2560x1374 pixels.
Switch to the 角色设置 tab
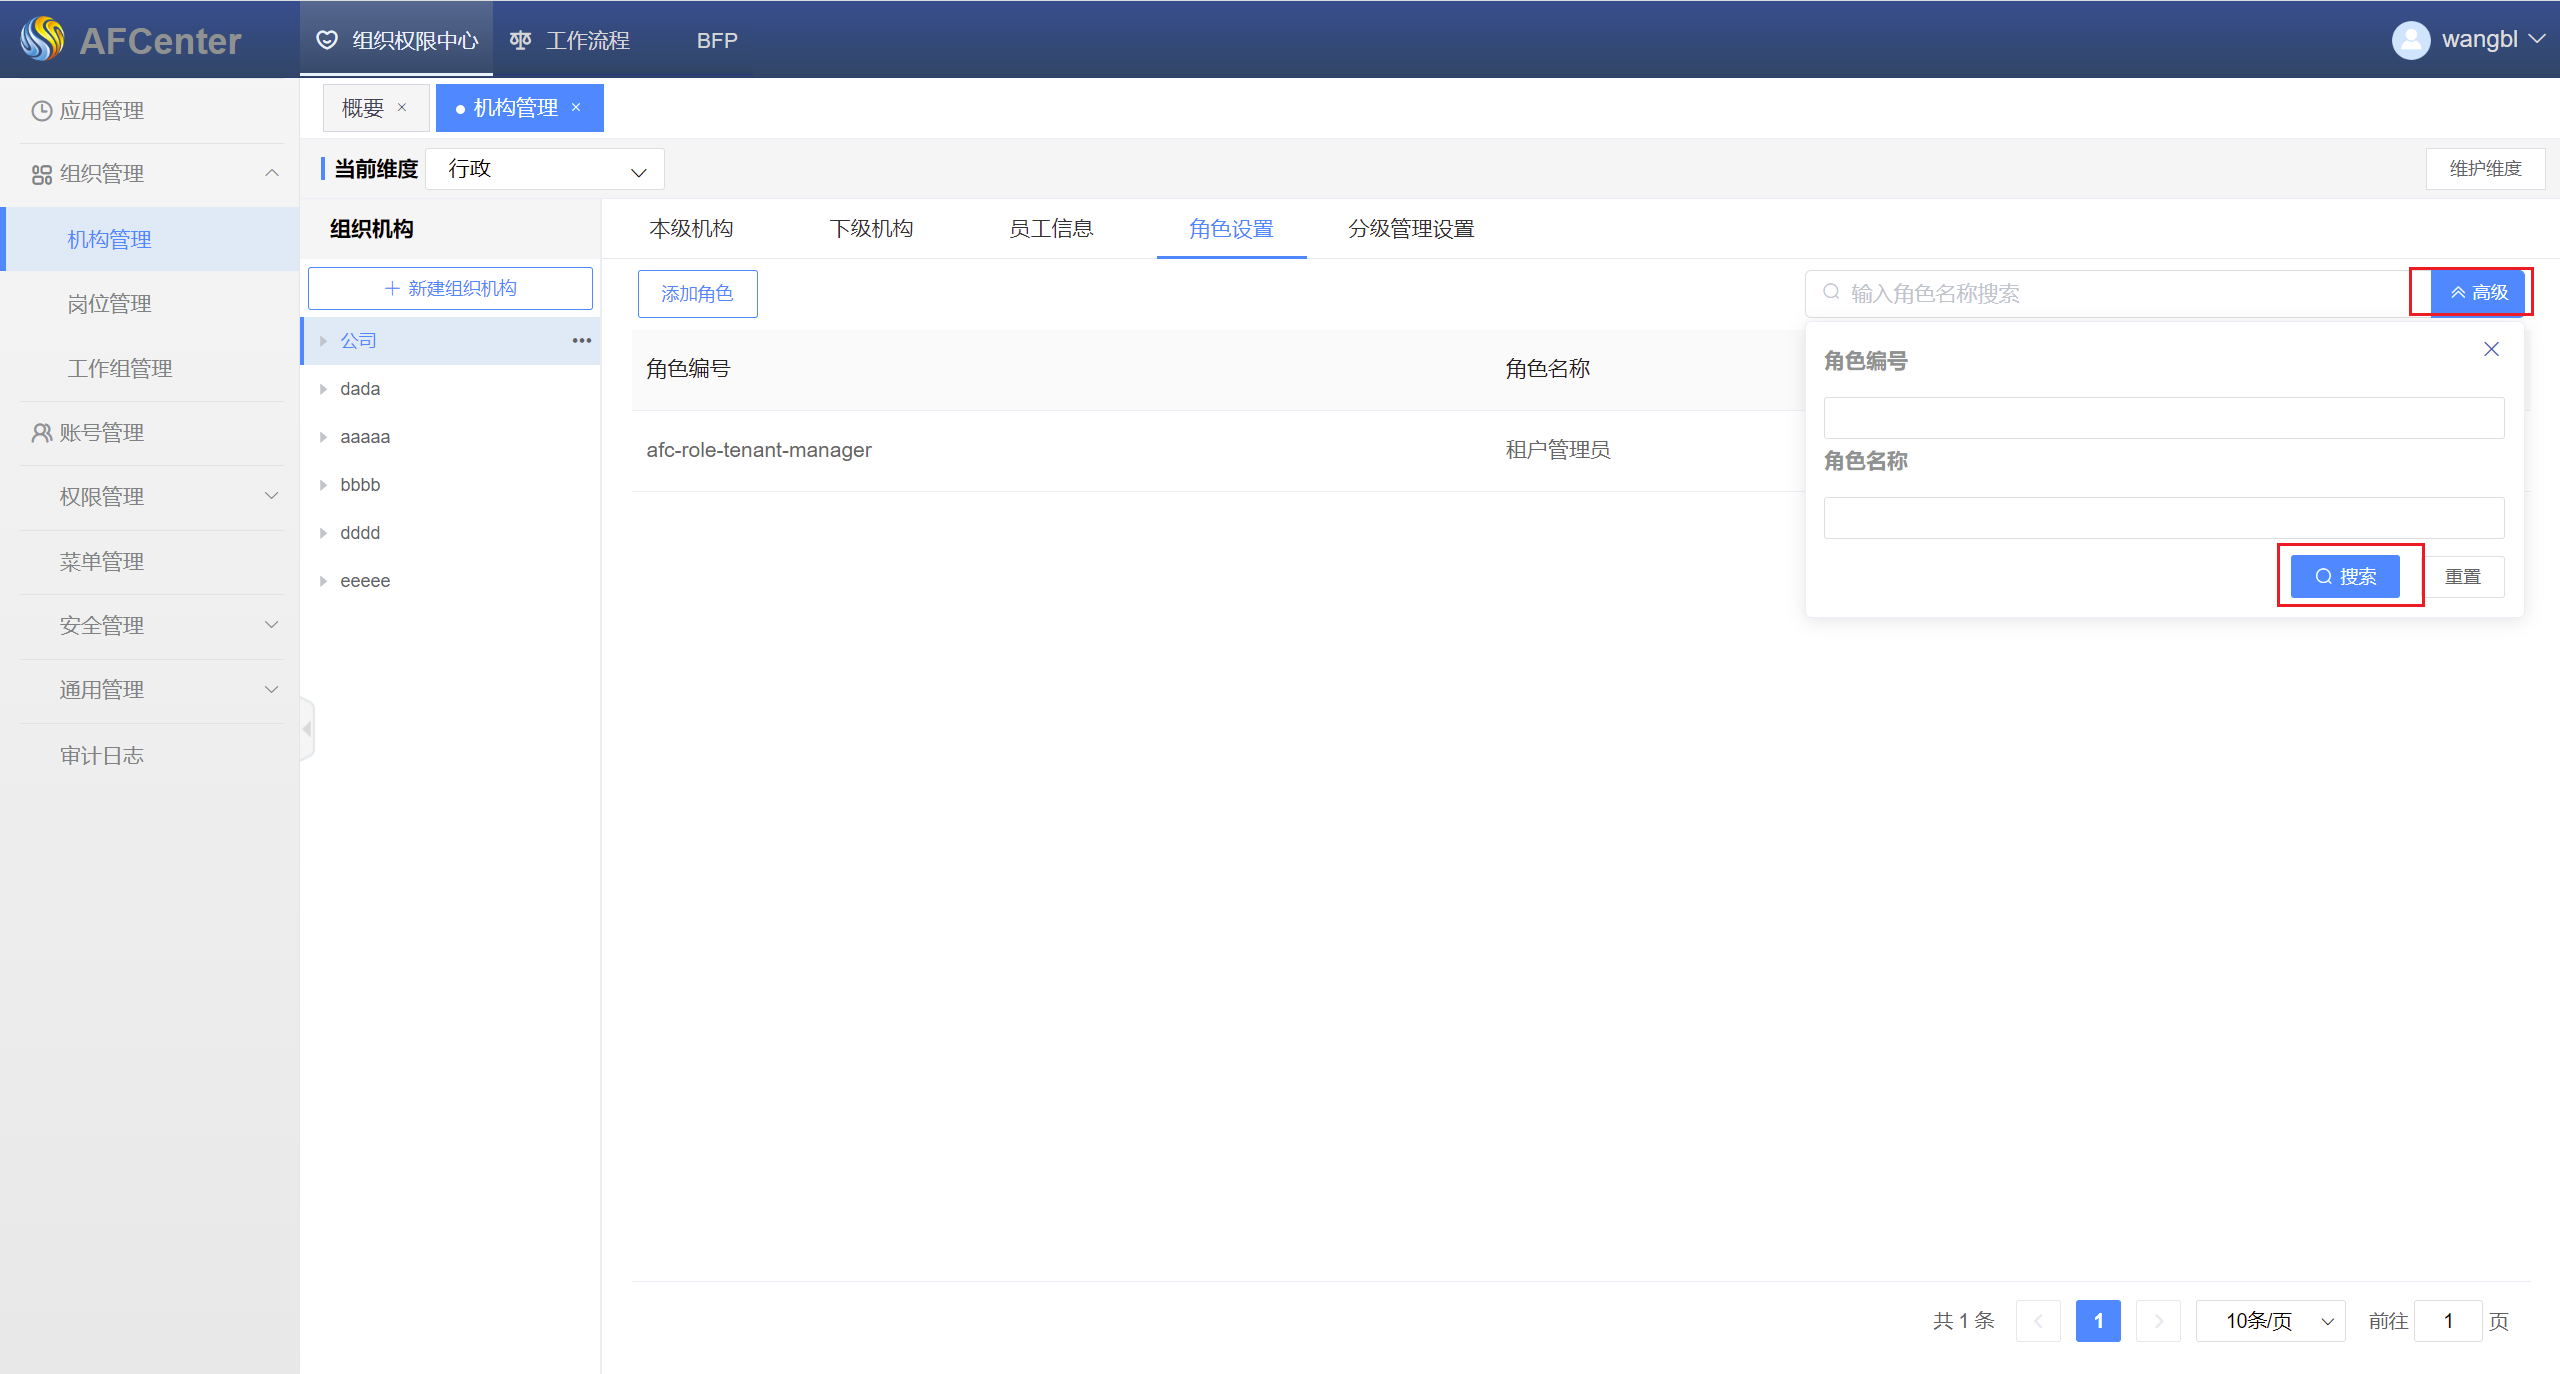1231,228
